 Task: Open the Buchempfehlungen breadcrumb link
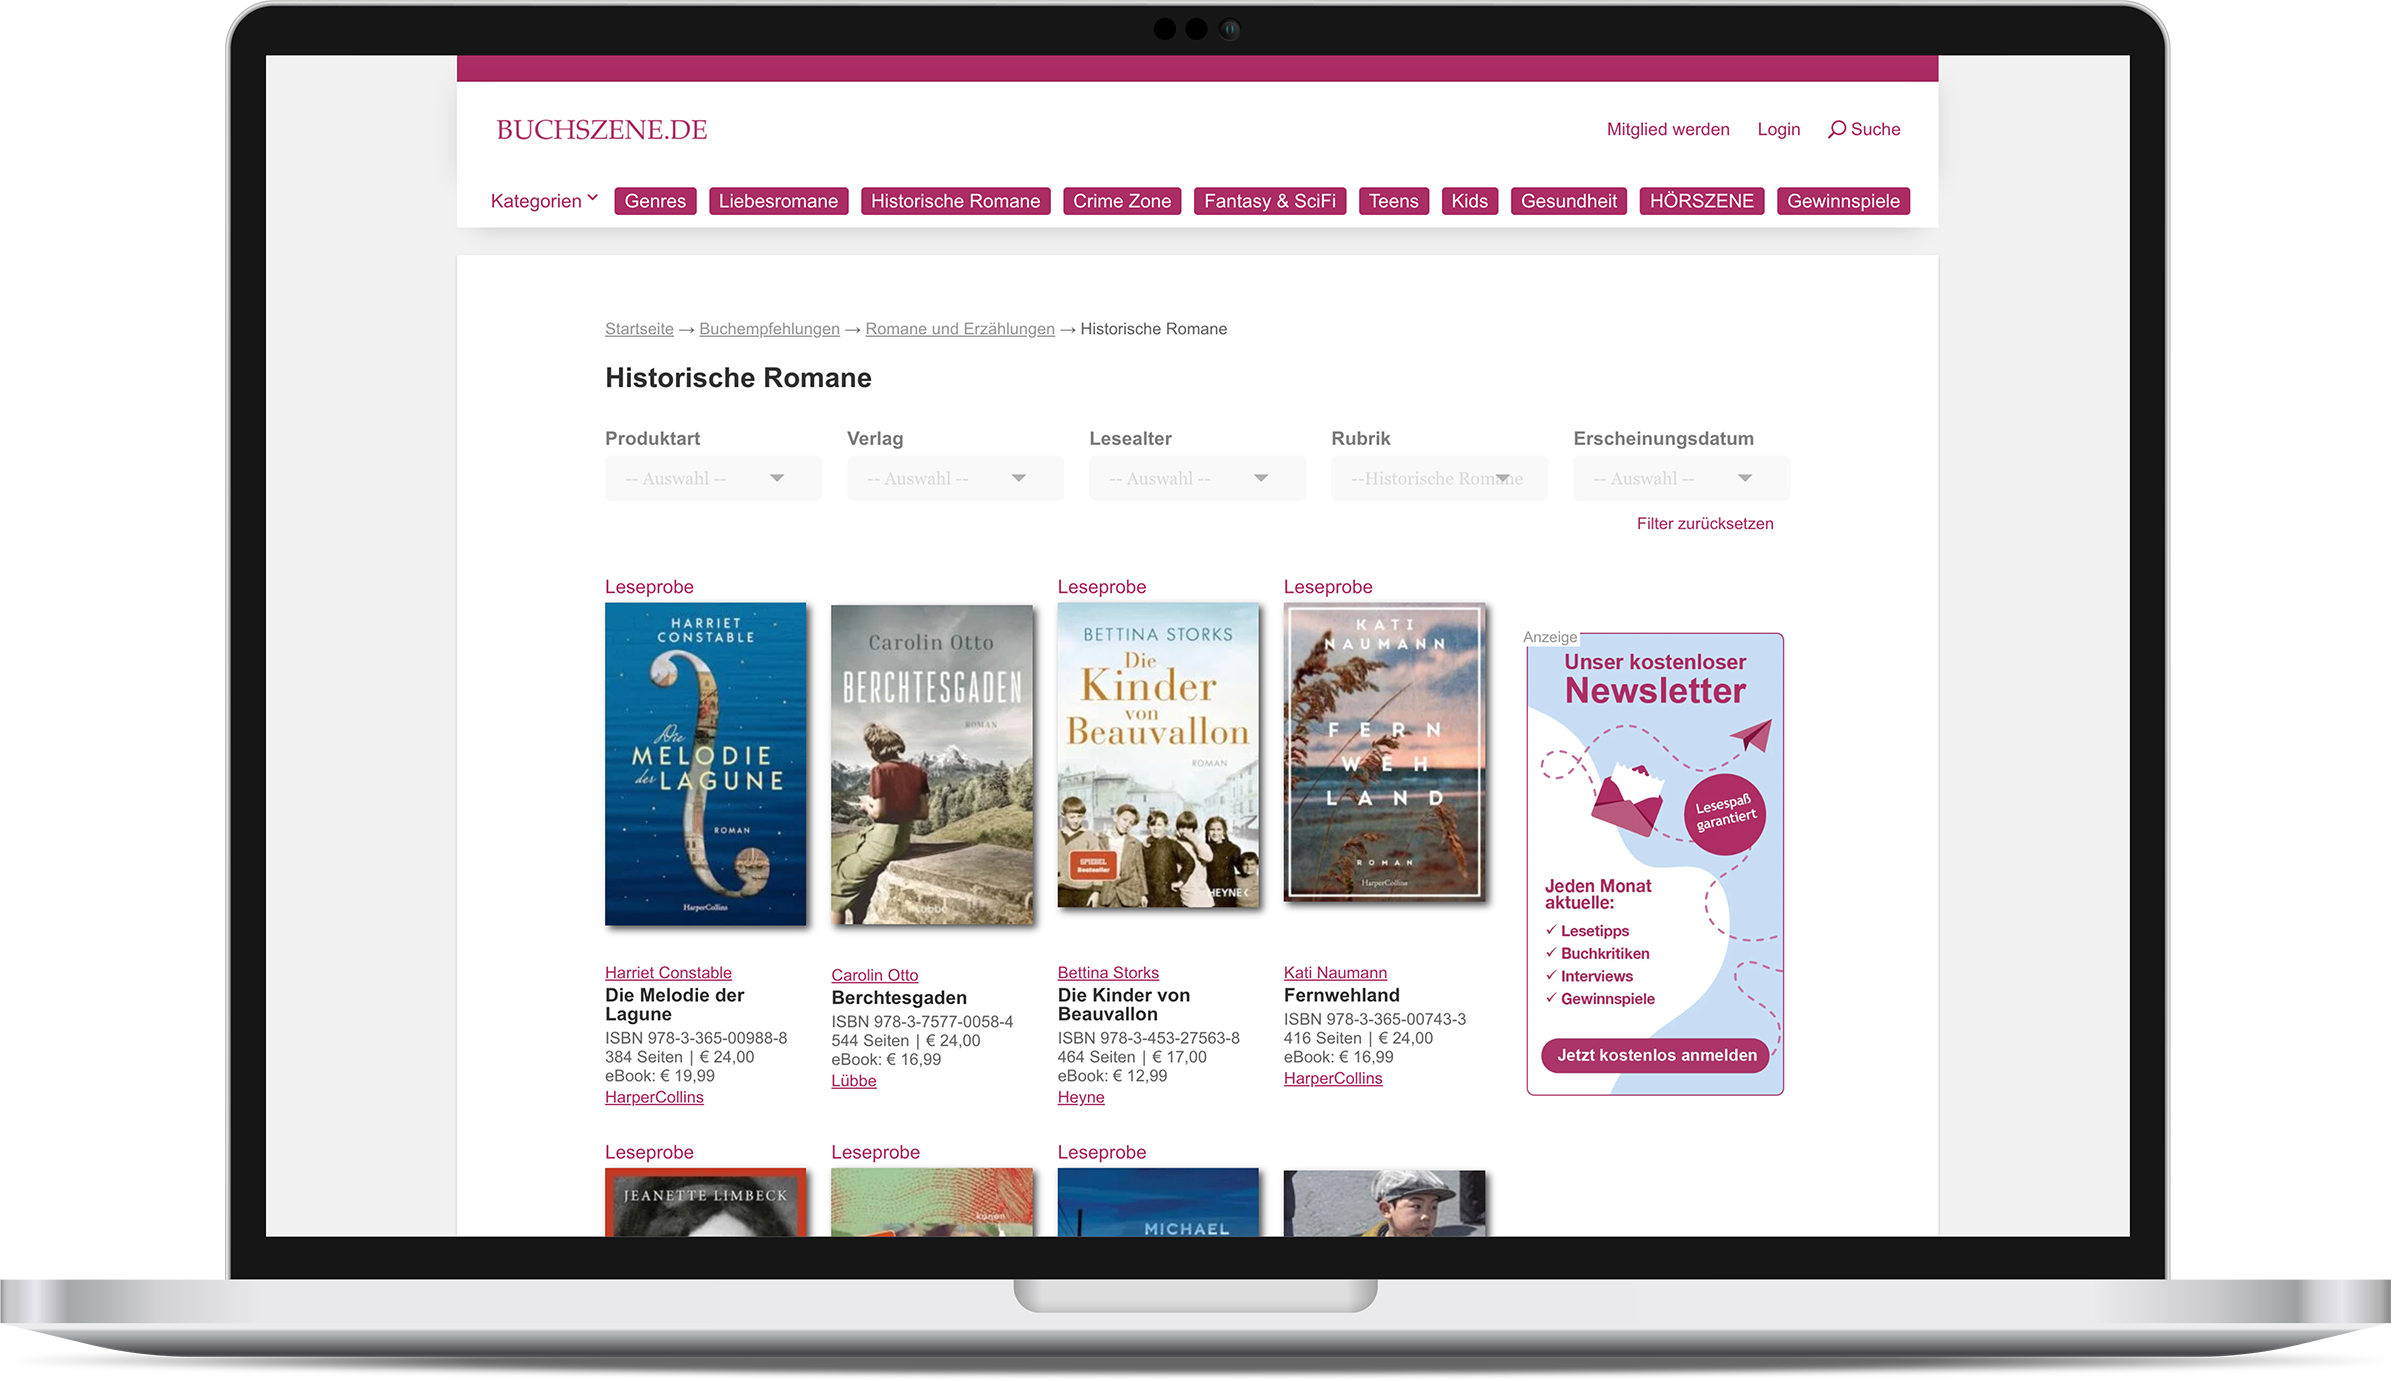click(768, 329)
